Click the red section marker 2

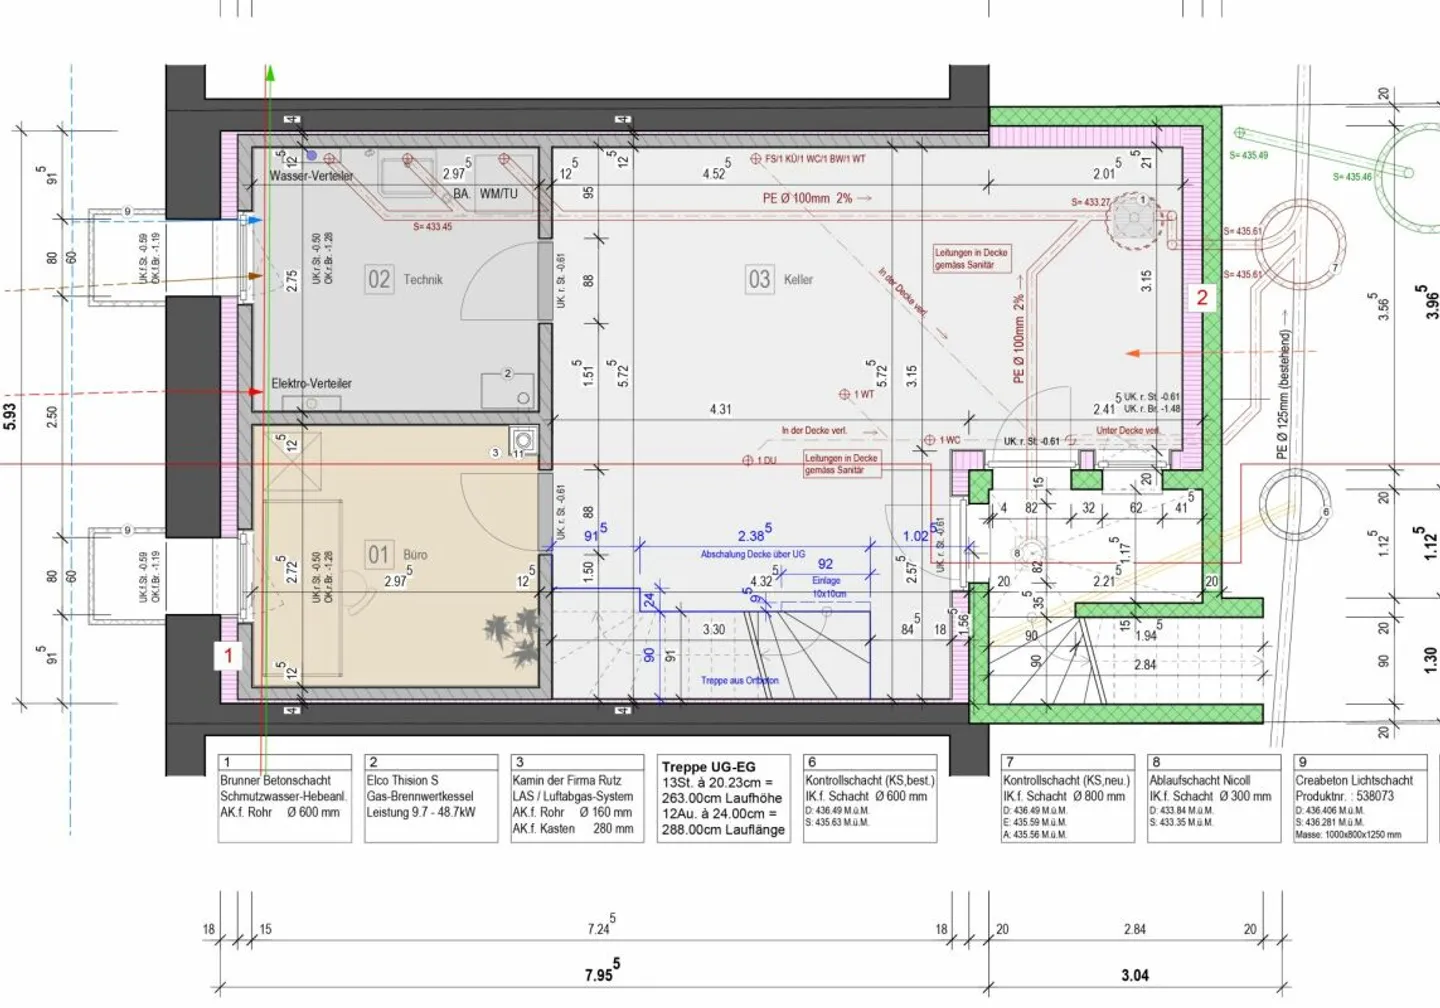point(1201,297)
